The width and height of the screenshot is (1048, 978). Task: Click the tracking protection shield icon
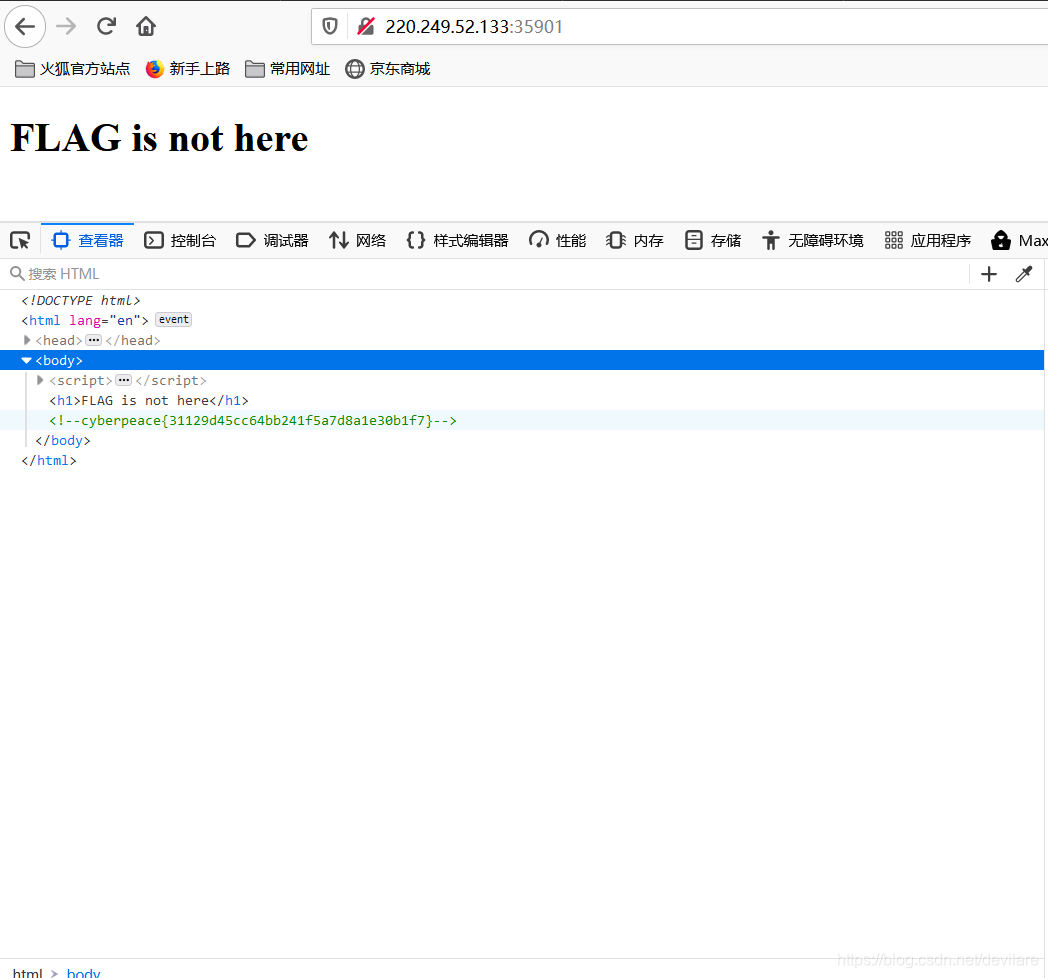point(330,27)
